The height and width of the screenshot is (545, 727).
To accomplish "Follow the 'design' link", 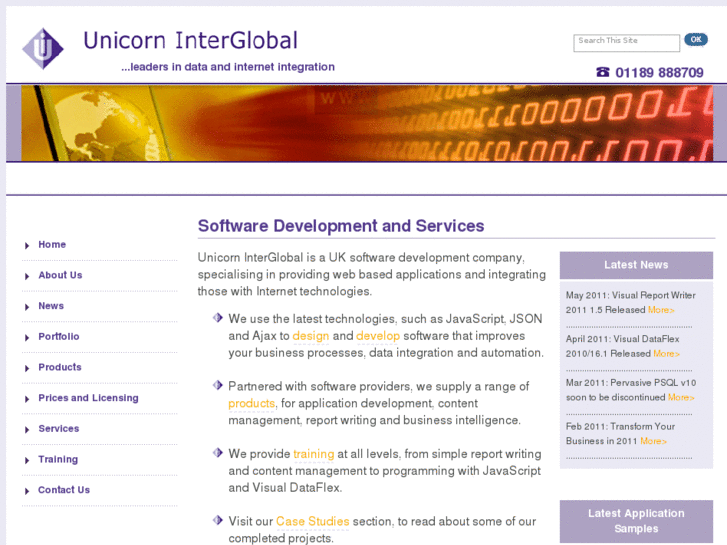I will 311,336.
